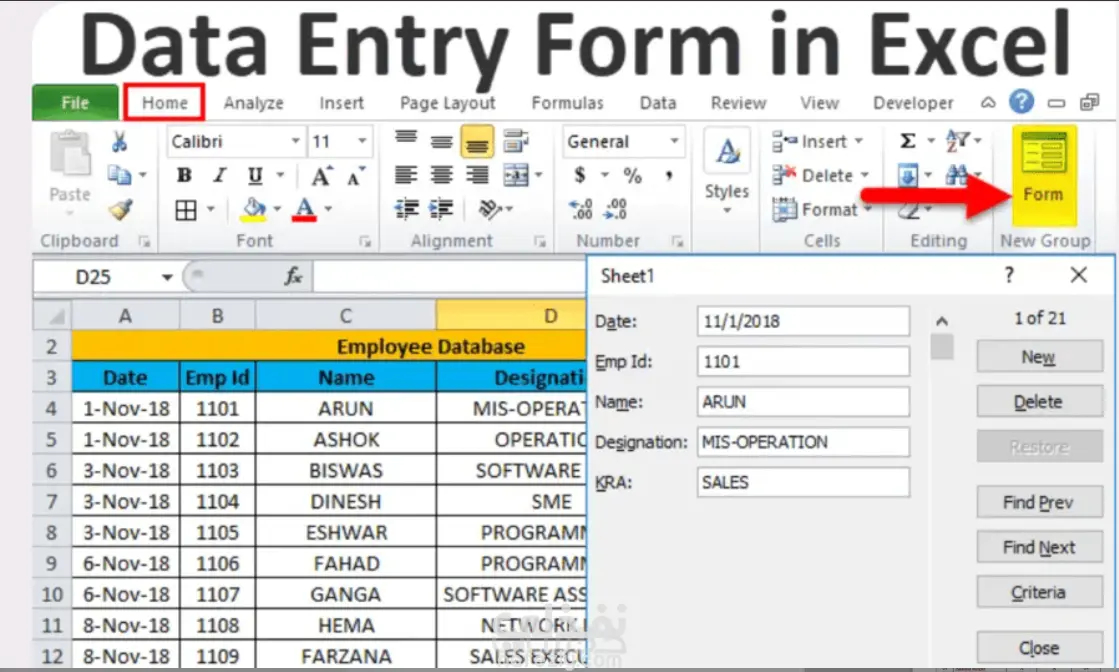The width and height of the screenshot is (1119, 672).
Task: Click the form's Close button
Action: pyautogui.click(x=1039, y=648)
